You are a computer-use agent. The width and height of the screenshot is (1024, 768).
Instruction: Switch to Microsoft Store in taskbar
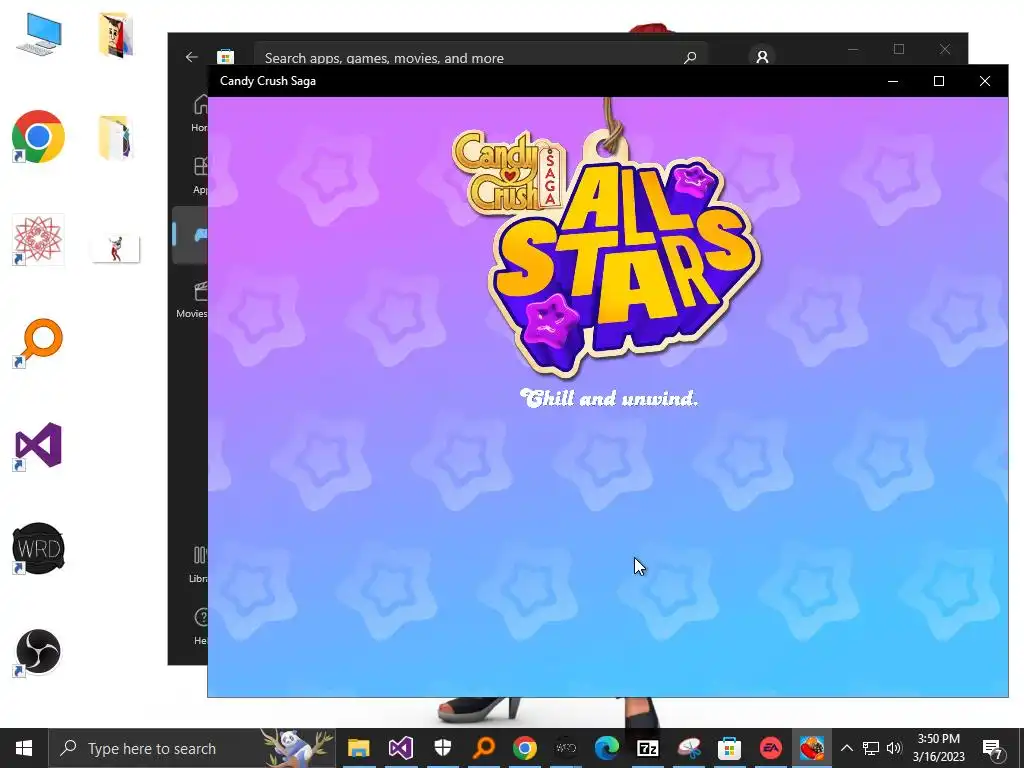729,748
